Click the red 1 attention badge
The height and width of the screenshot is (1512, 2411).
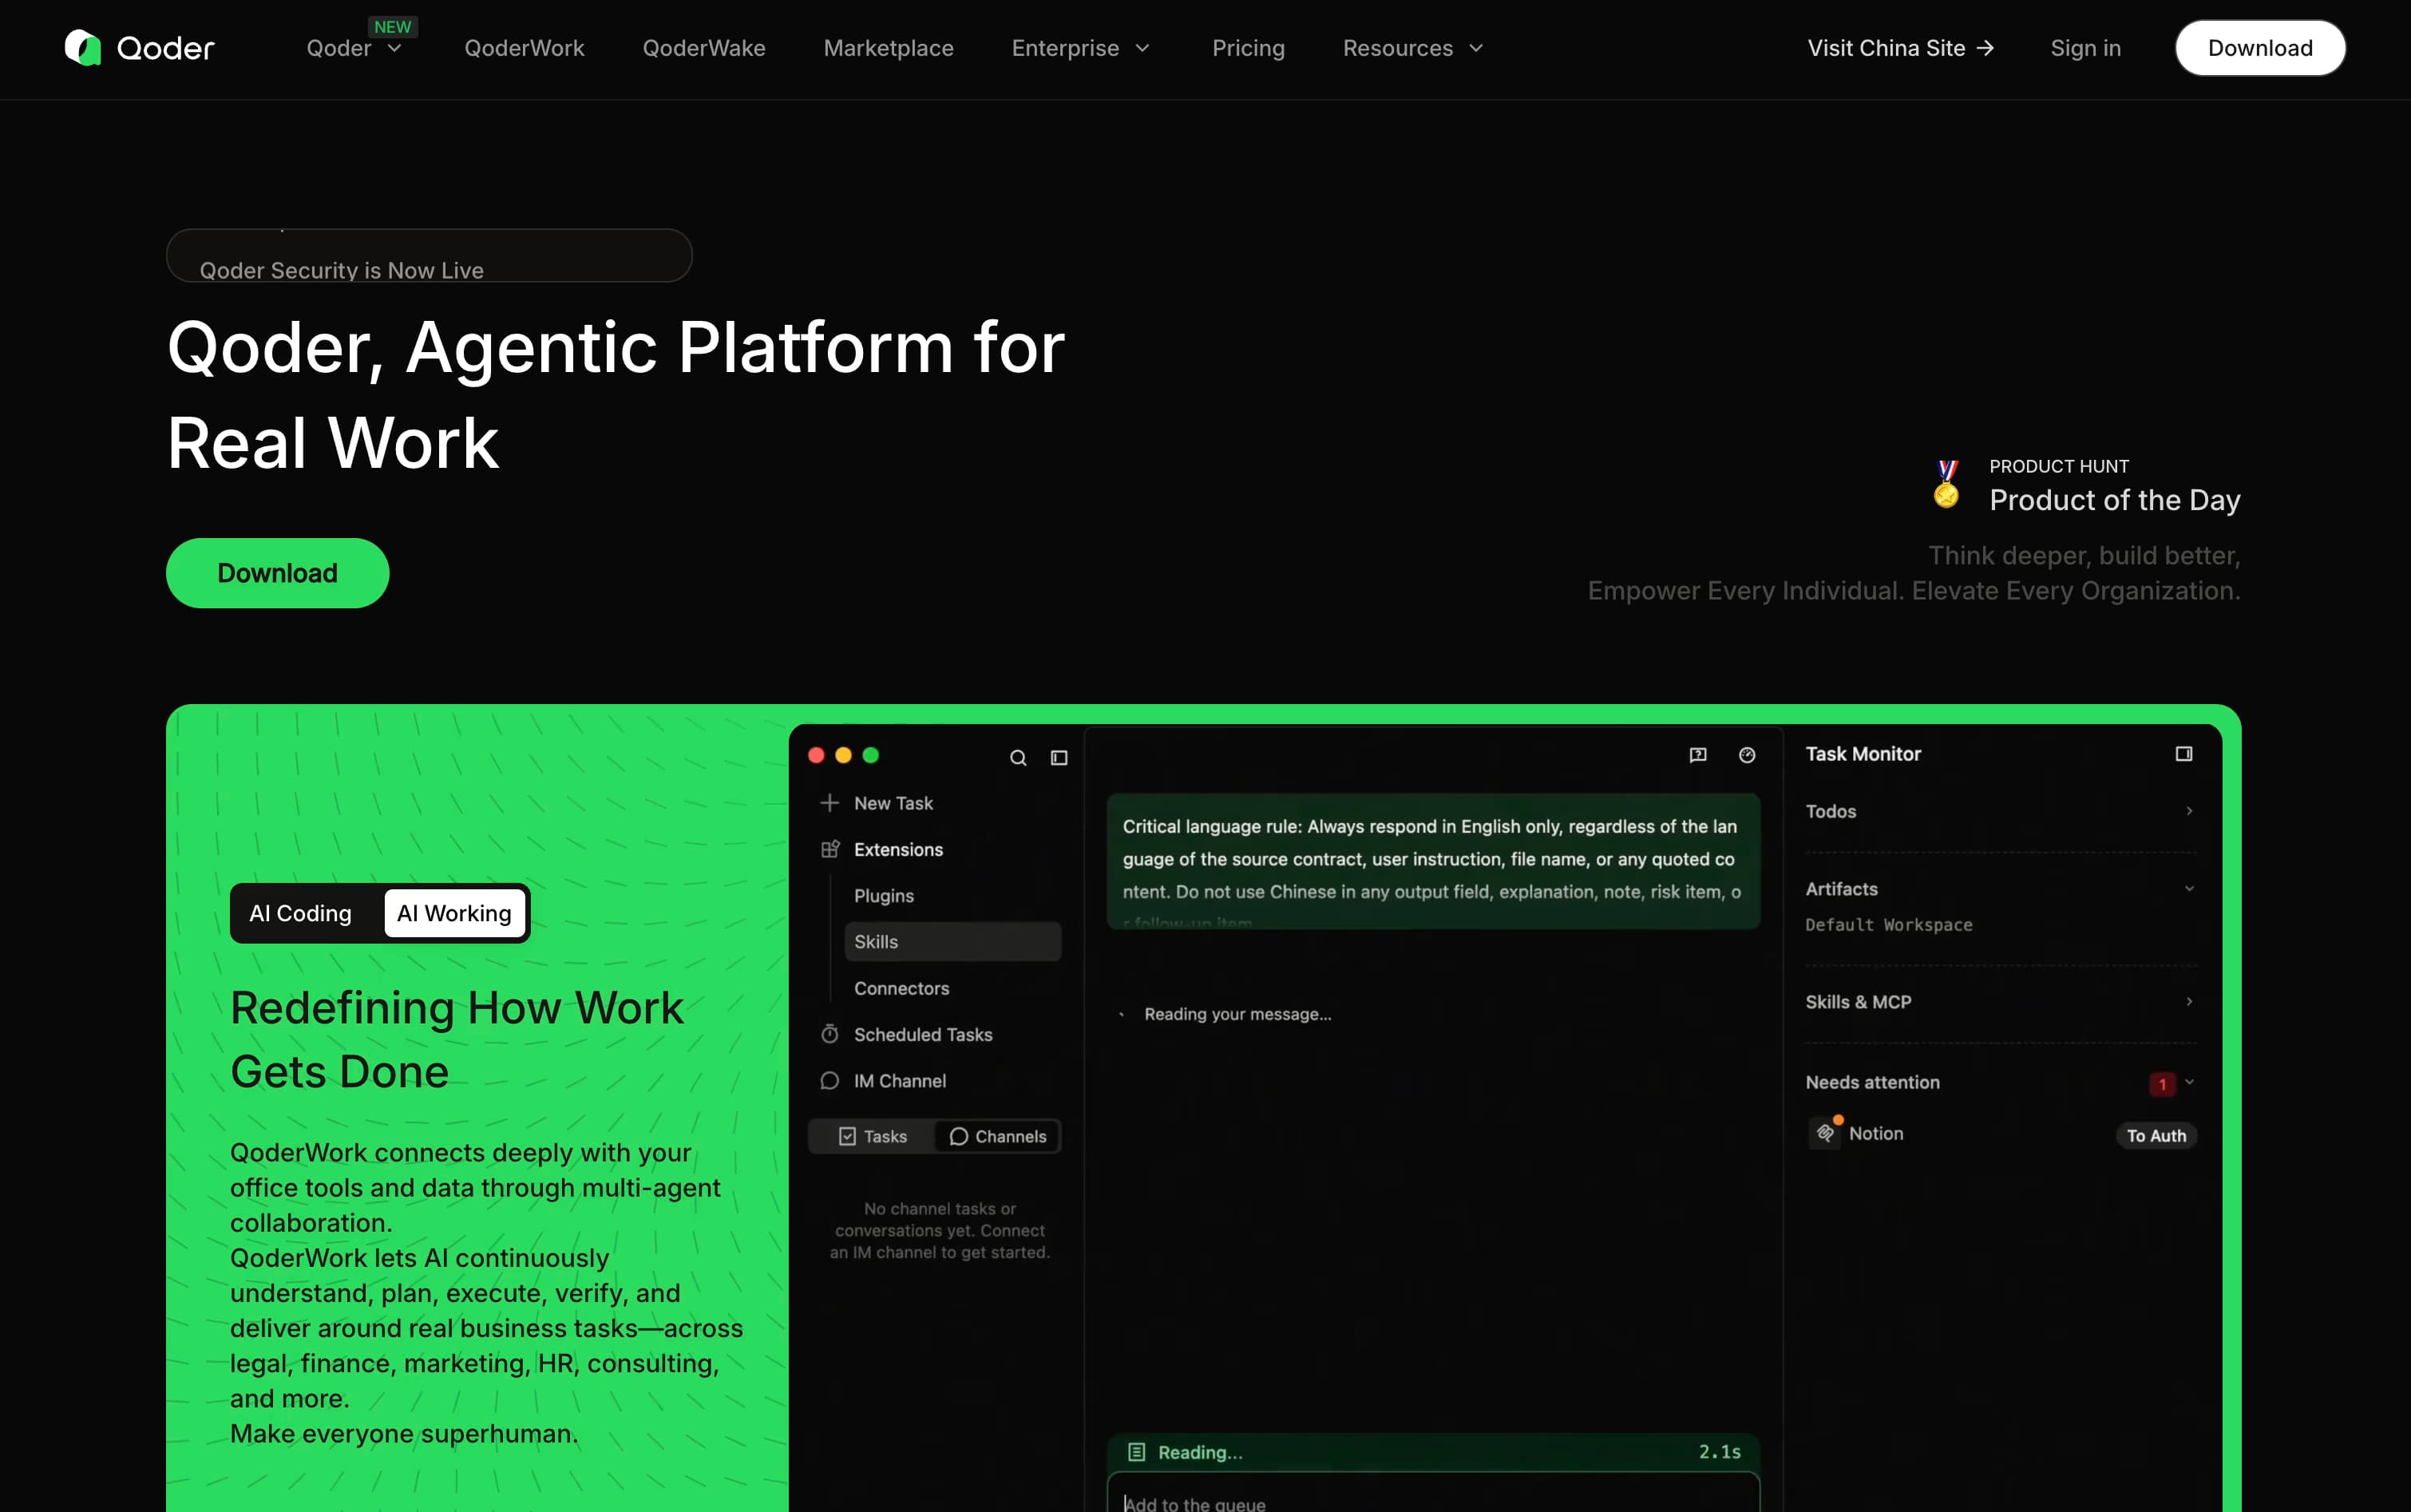click(2162, 1083)
